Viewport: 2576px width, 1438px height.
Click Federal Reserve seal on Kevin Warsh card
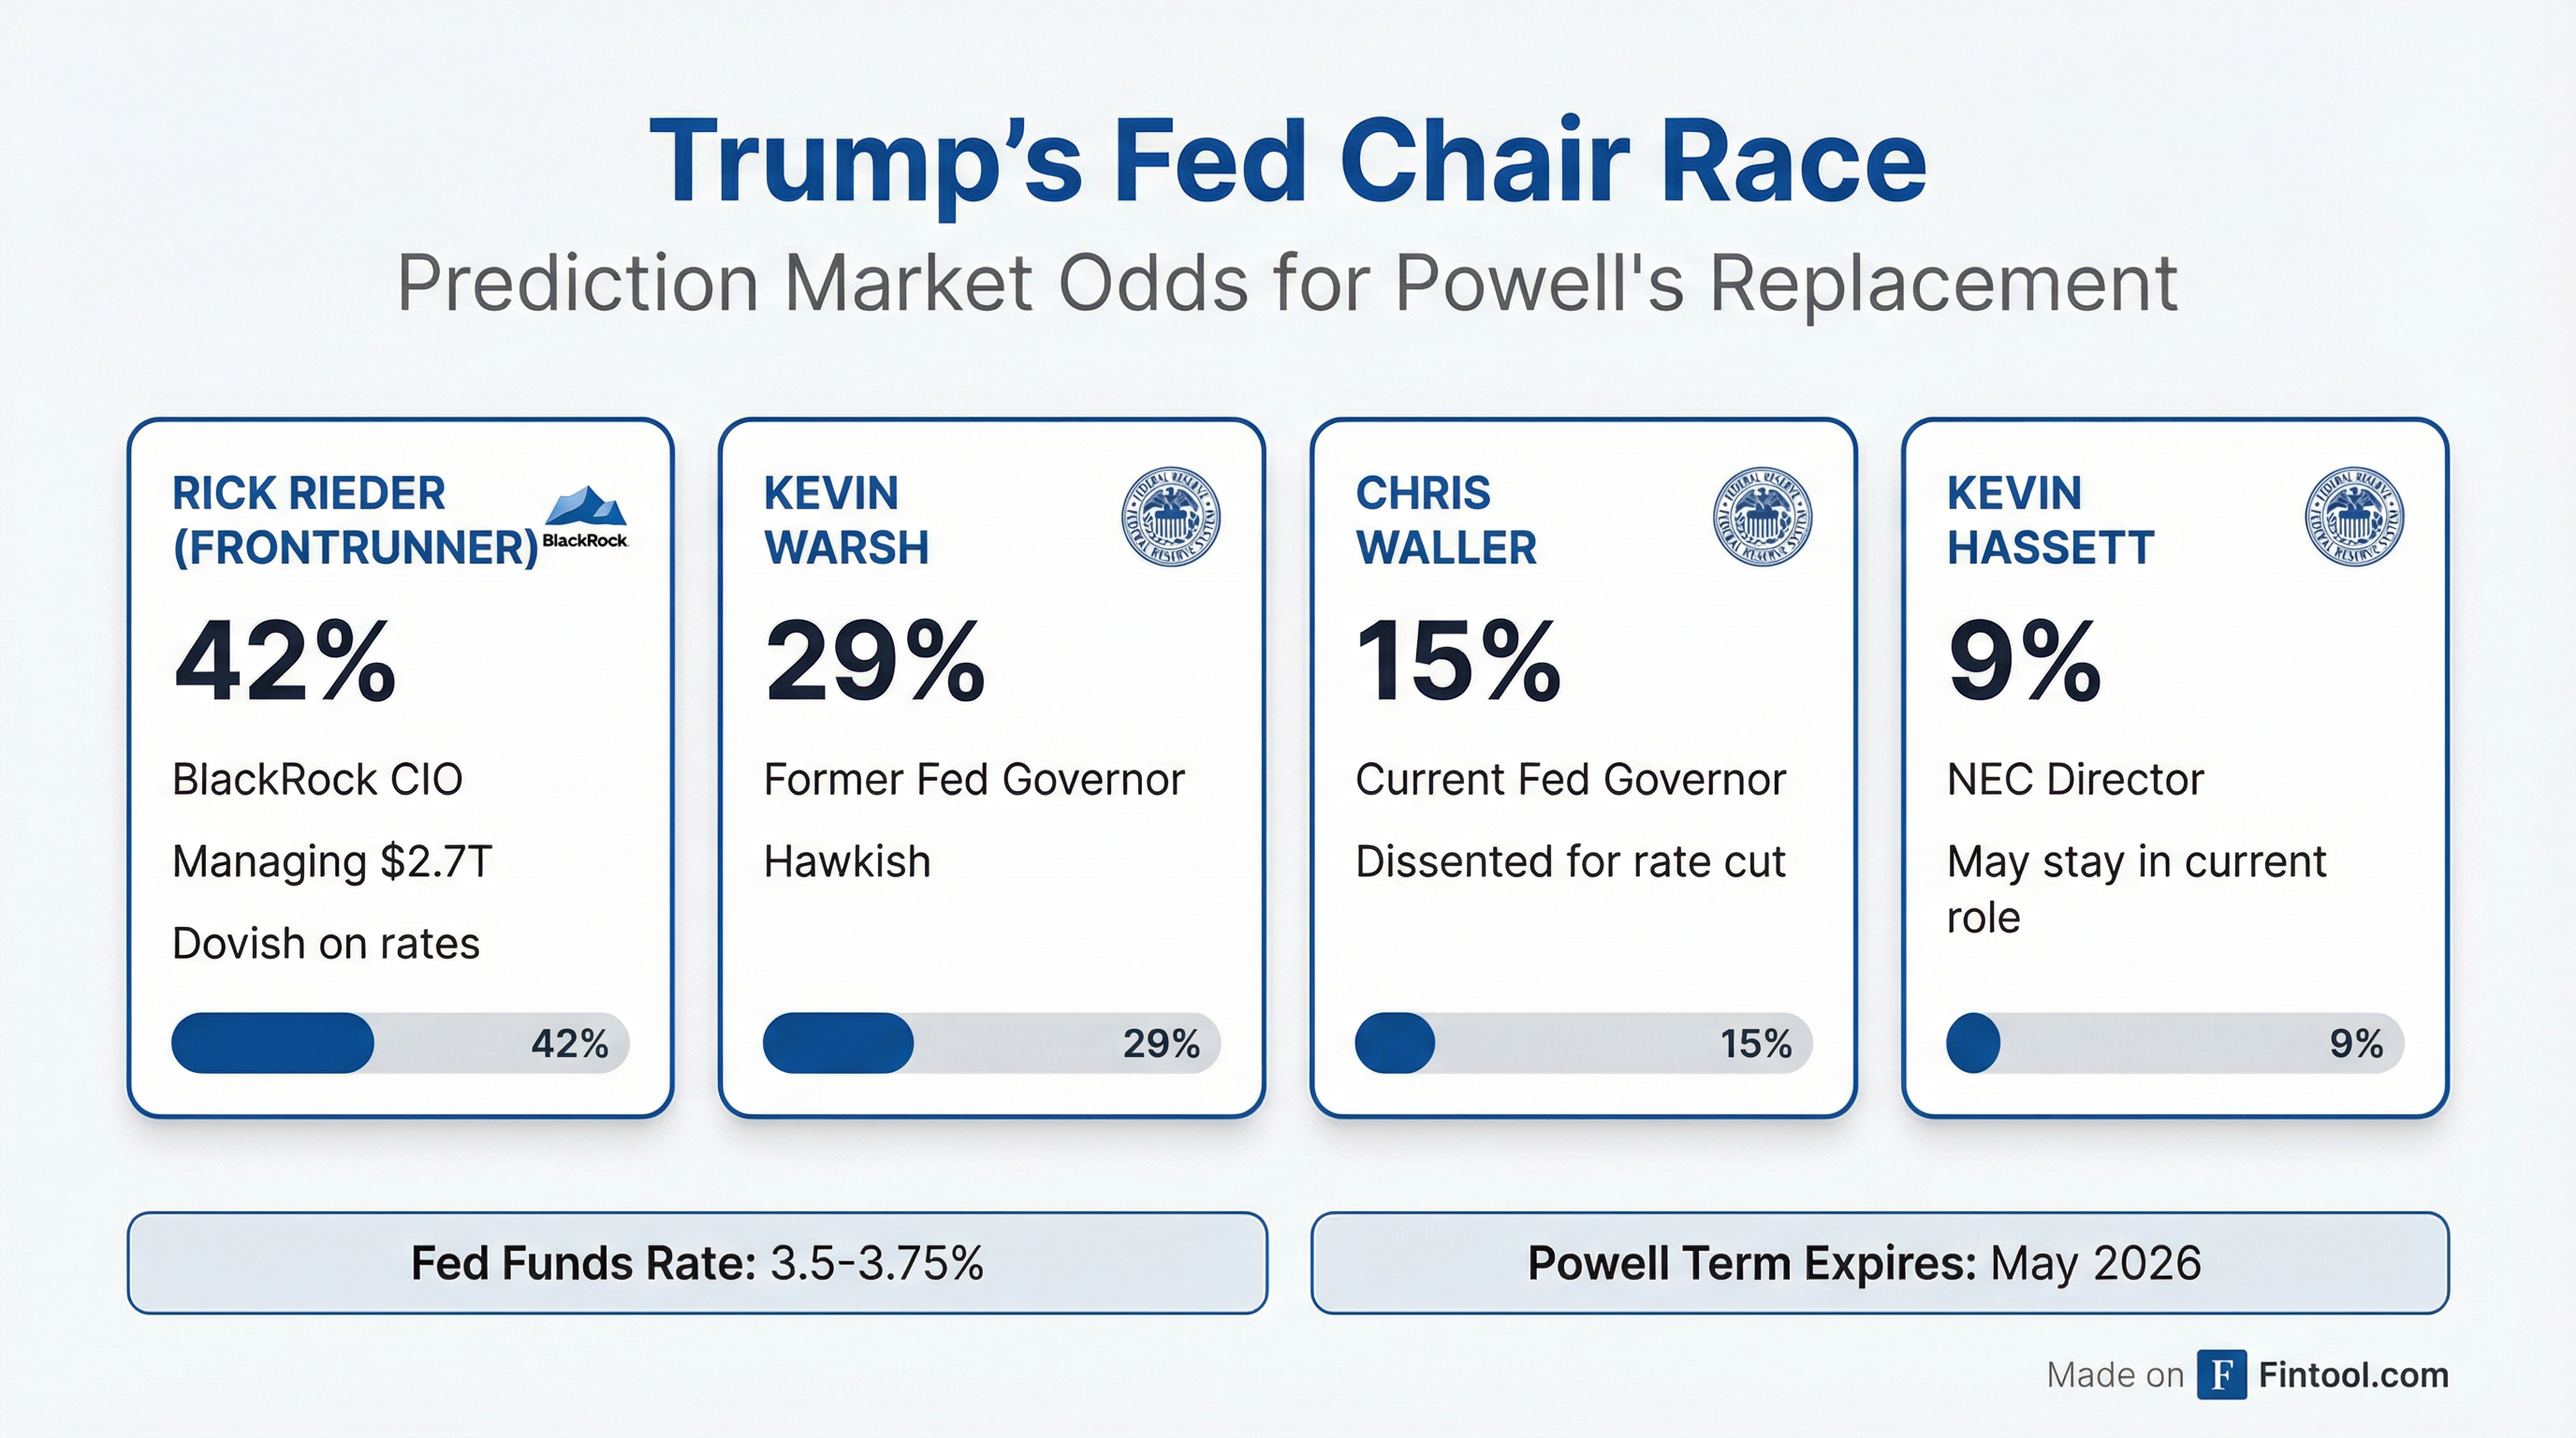tap(1170, 517)
